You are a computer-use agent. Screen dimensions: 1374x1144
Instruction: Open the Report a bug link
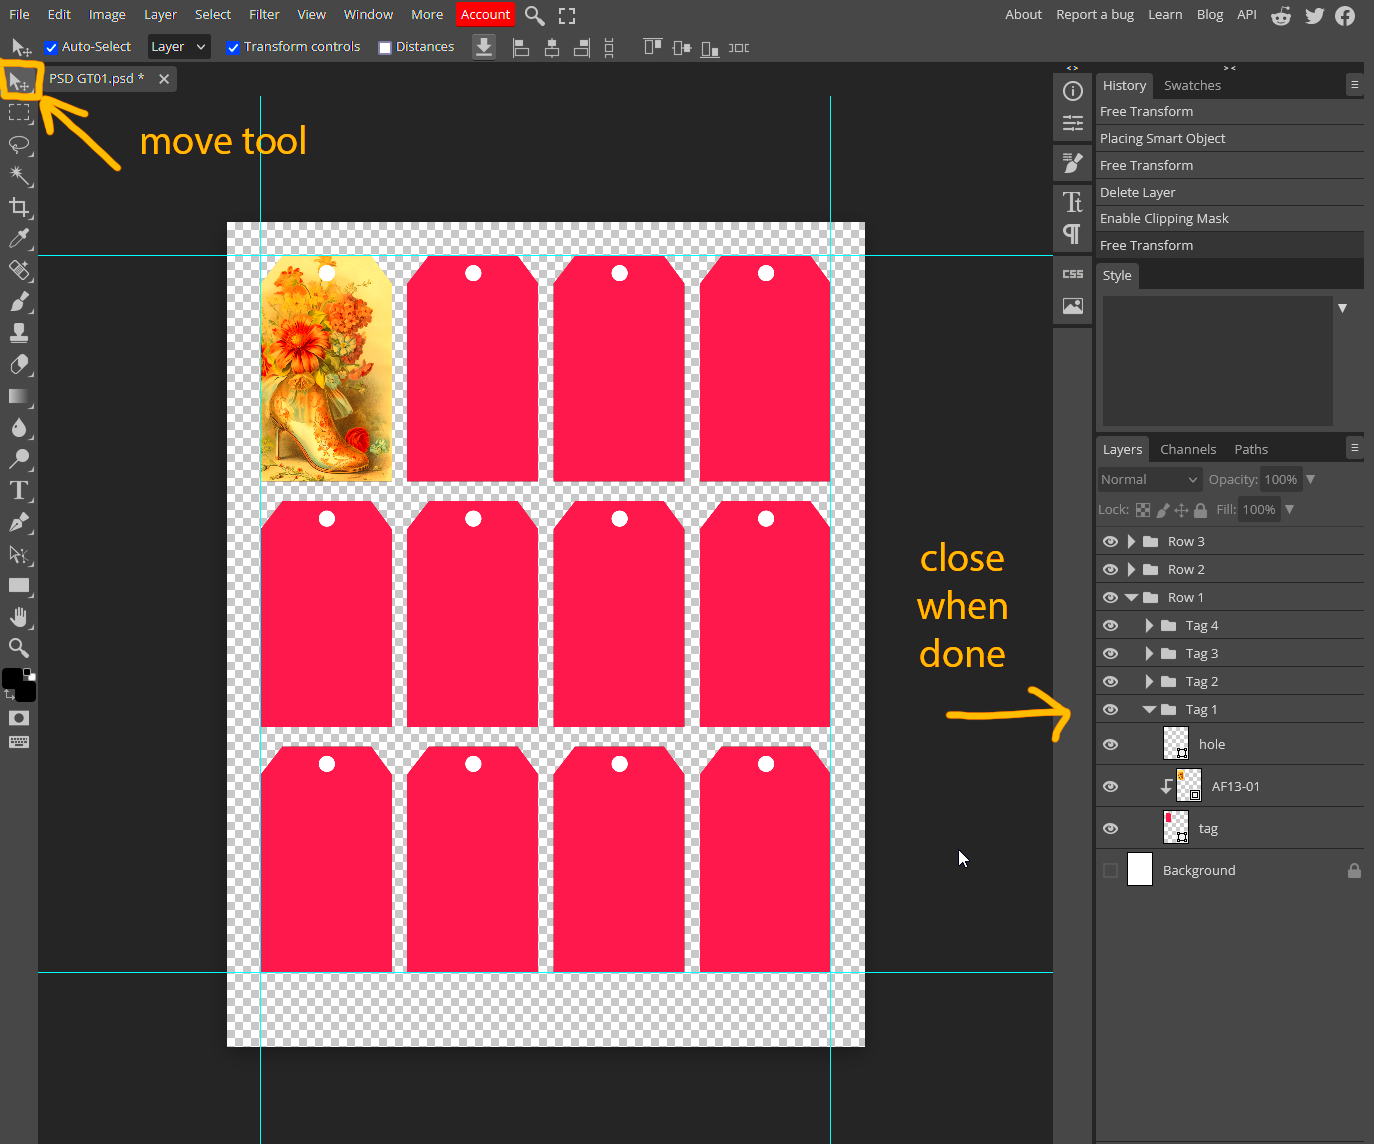pyautogui.click(x=1095, y=15)
